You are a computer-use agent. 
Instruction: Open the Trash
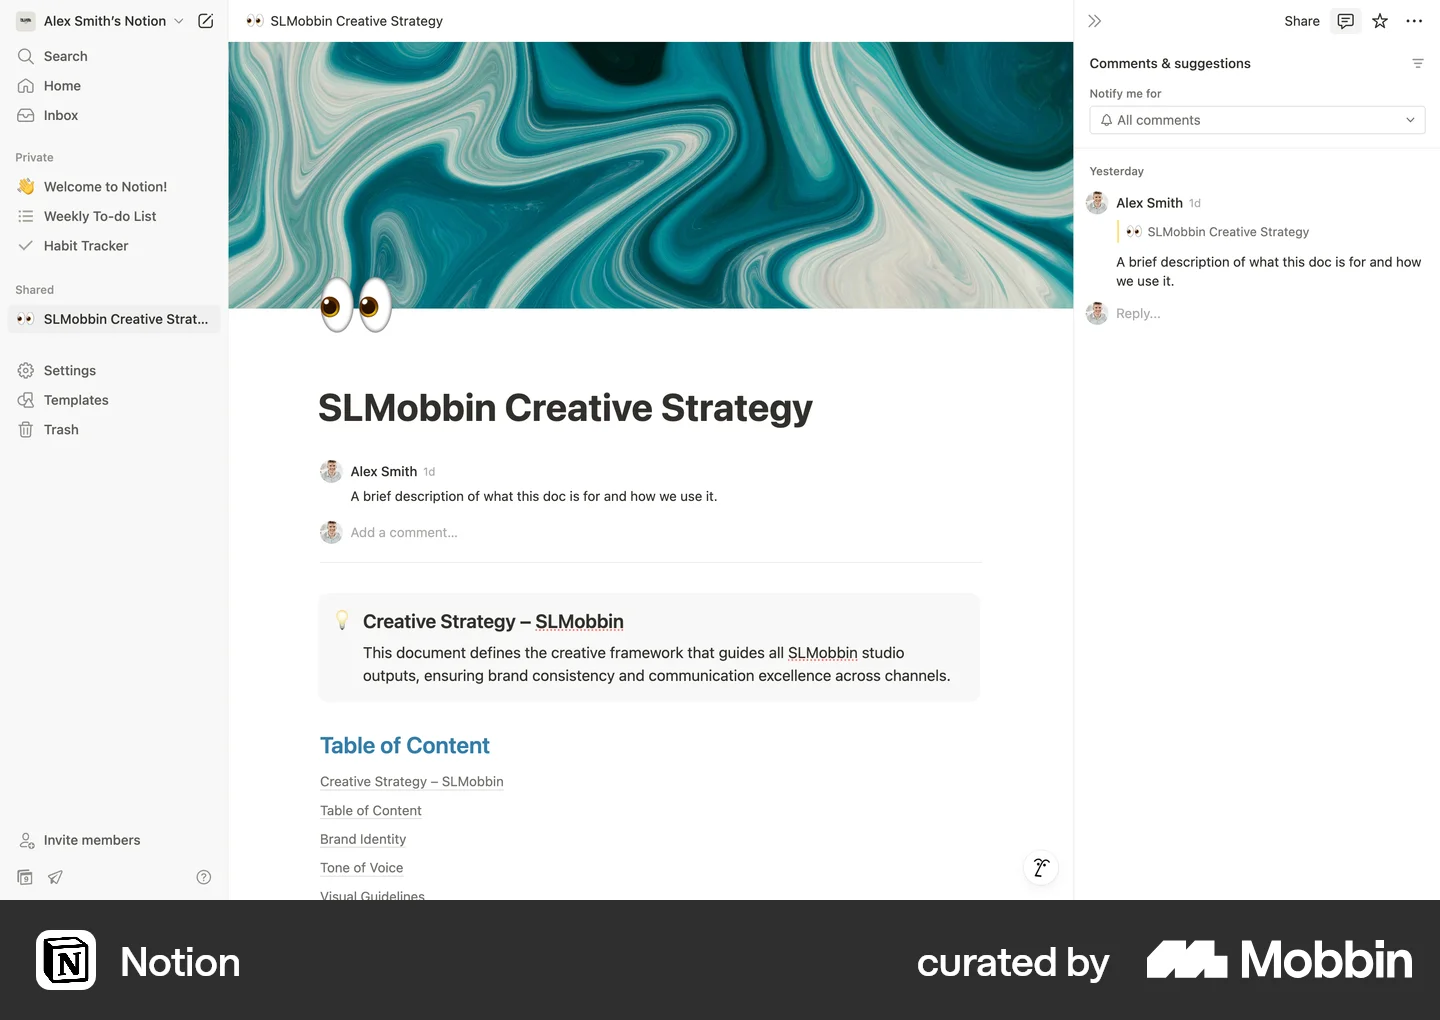114,429
